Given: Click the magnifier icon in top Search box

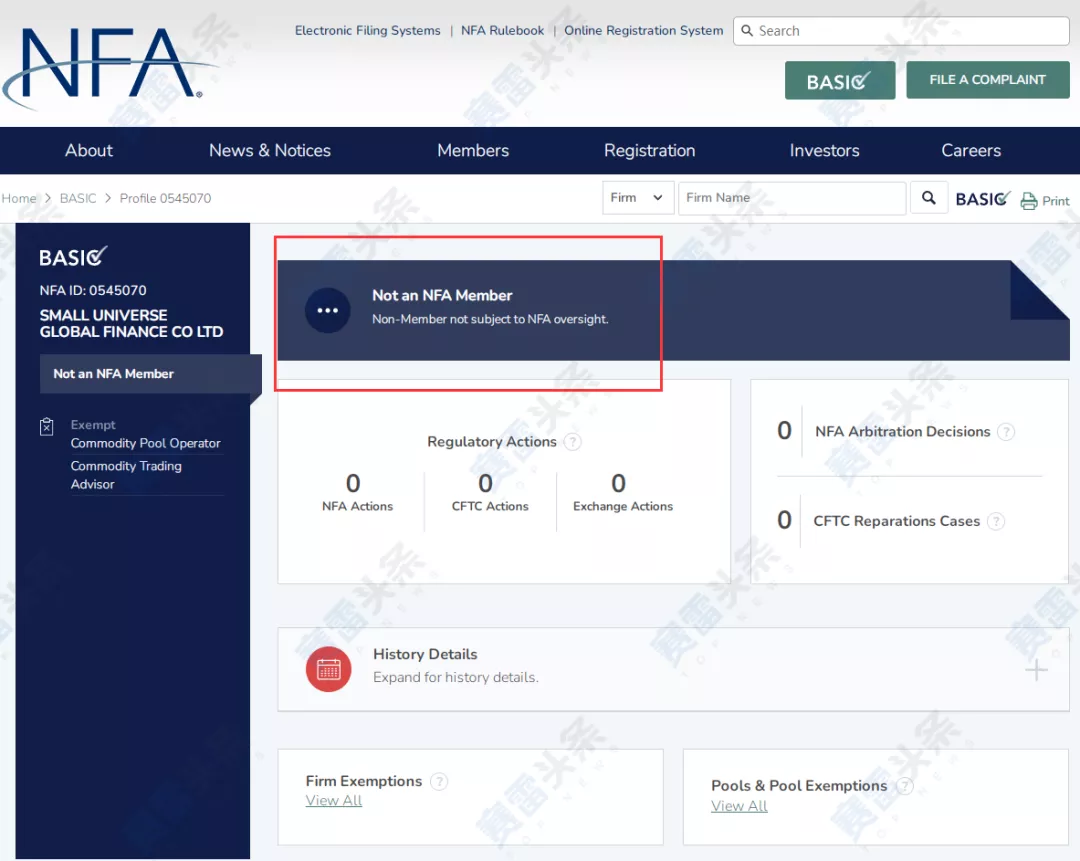Looking at the screenshot, I should 747,31.
